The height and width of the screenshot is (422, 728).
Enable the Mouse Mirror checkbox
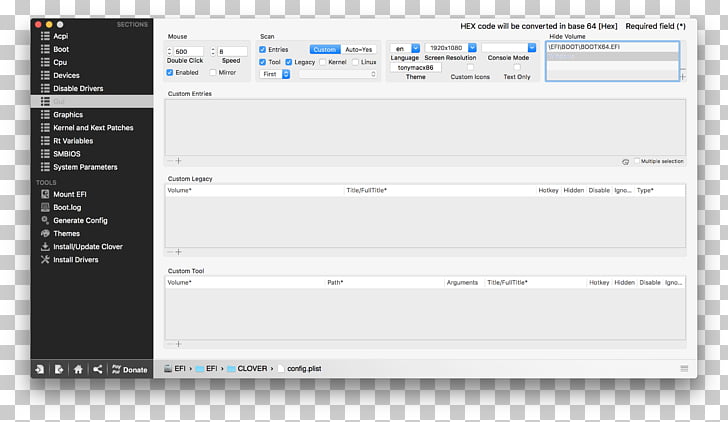pos(213,72)
